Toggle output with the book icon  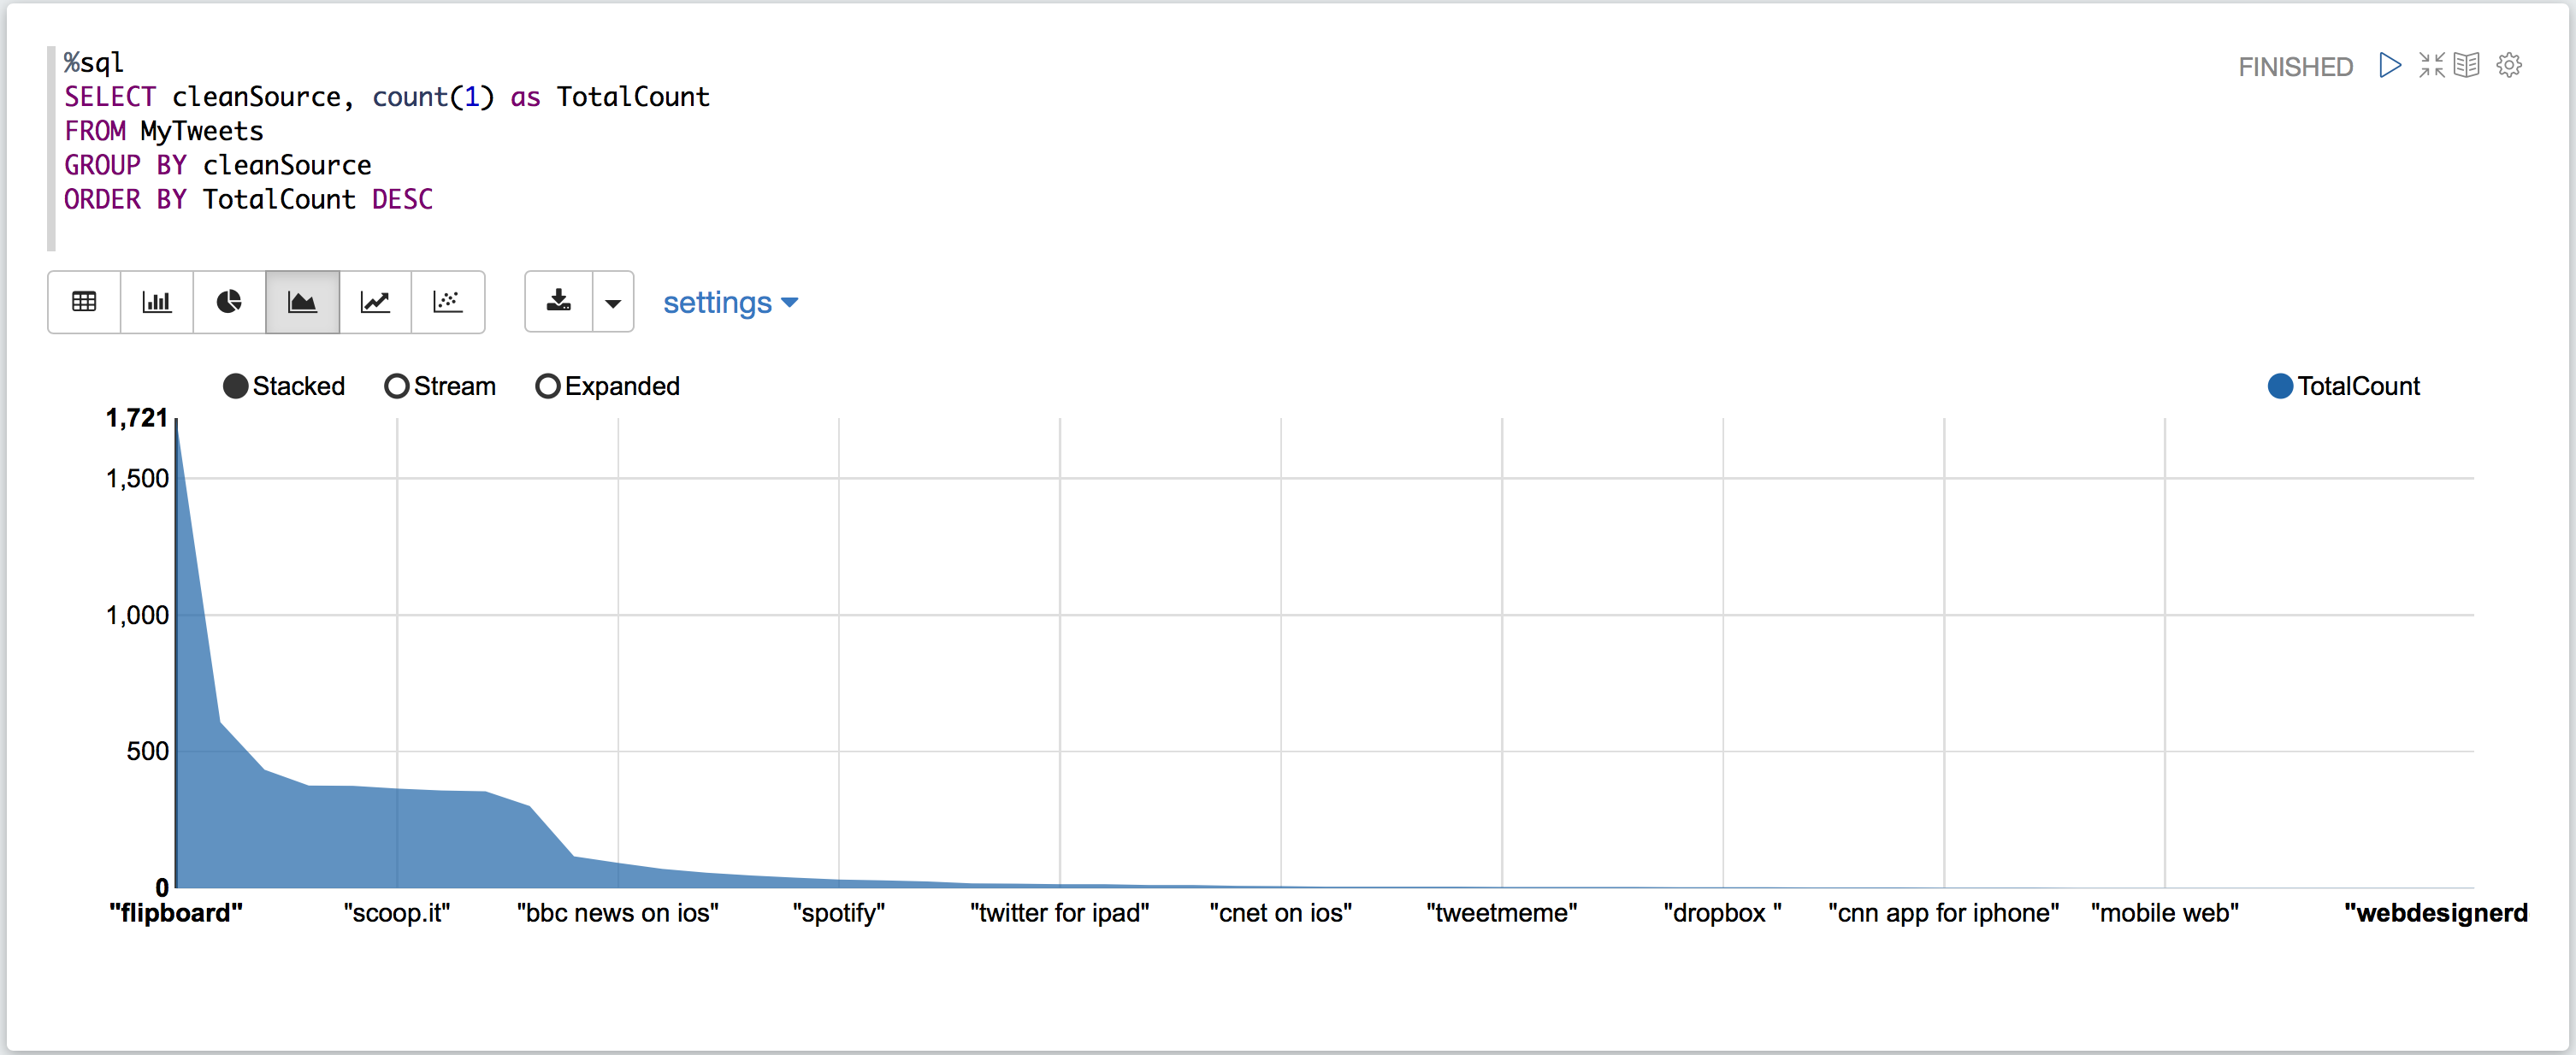tap(2467, 66)
